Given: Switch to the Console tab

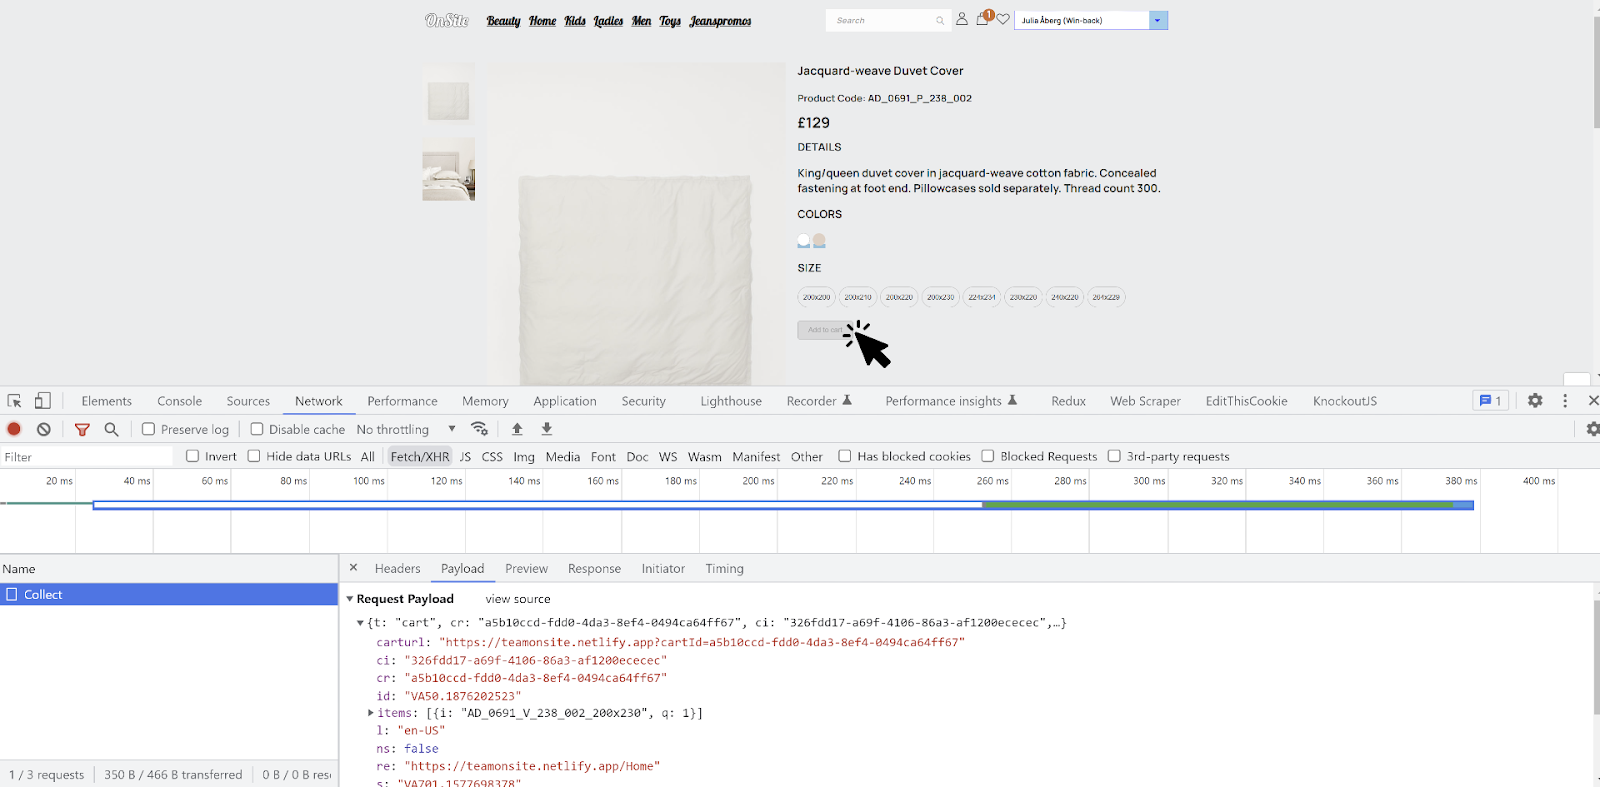Looking at the screenshot, I should tap(179, 401).
